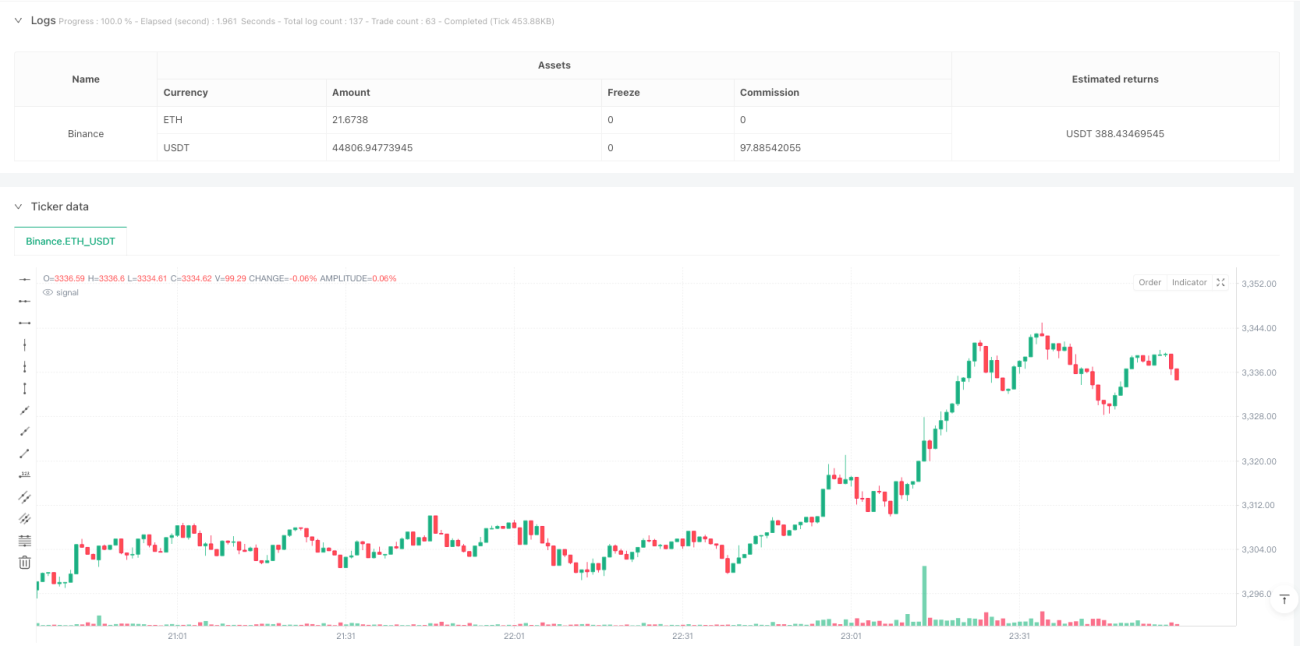This screenshot has width=1300, height=646.
Task: Select the Fibonacci lines drawing tool
Action: 25,541
